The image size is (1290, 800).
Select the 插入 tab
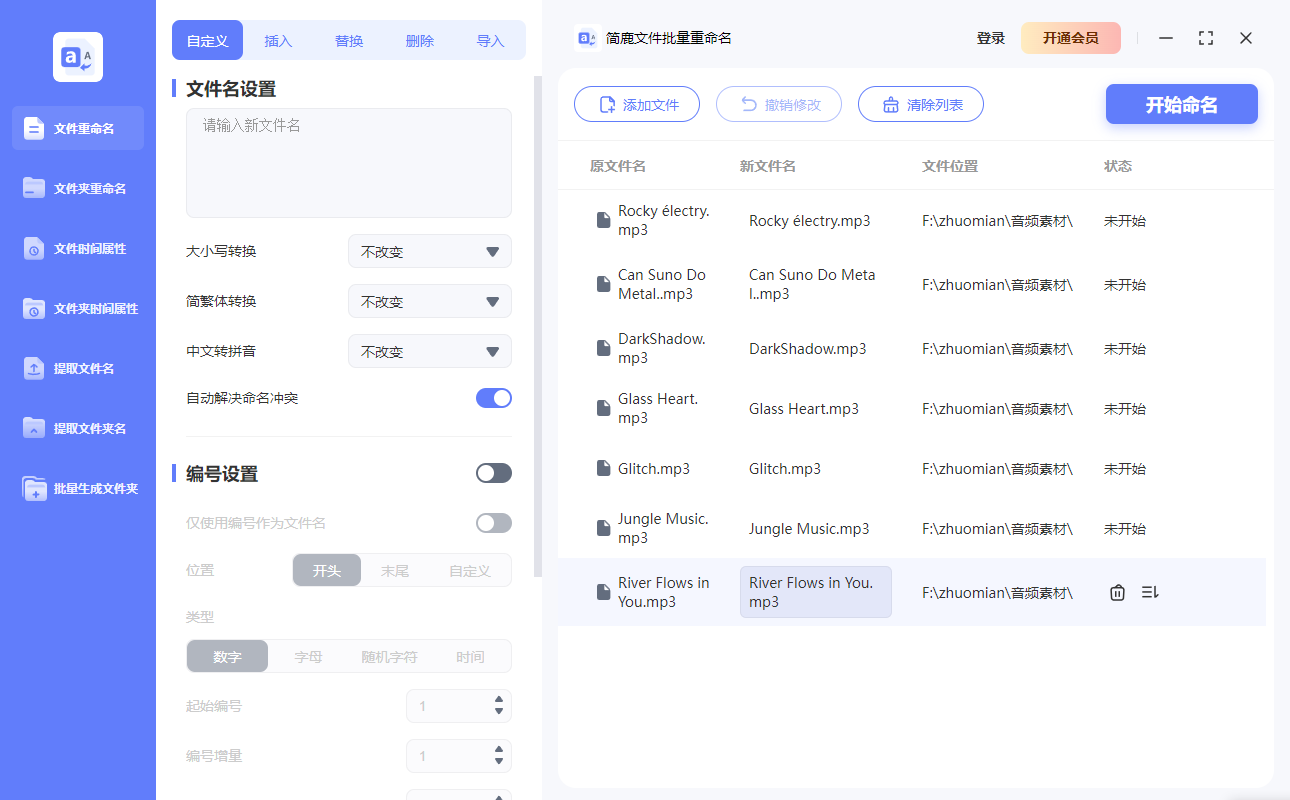click(x=278, y=40)
